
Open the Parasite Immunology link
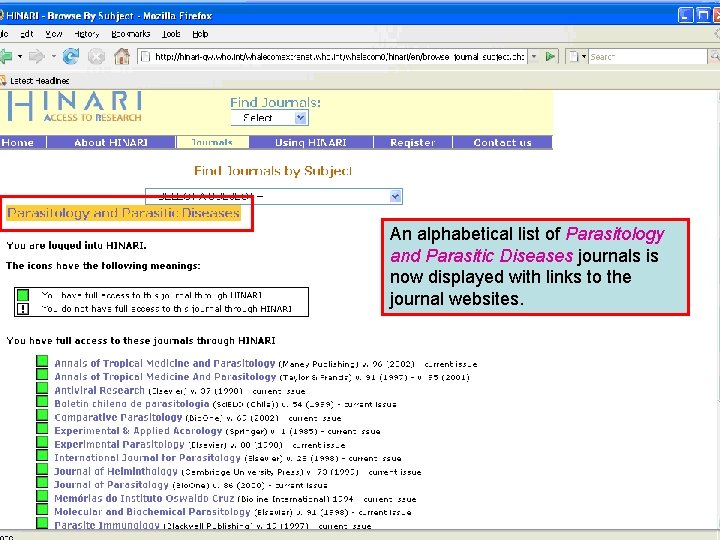(x=107, y=525)
